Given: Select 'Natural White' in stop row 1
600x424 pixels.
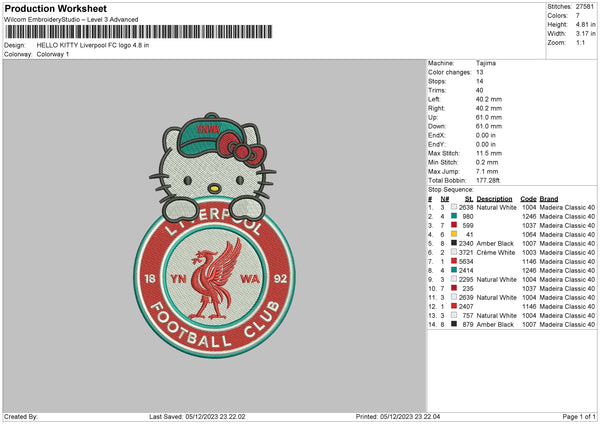Looking at the screenshot, I should pos(497,207).
